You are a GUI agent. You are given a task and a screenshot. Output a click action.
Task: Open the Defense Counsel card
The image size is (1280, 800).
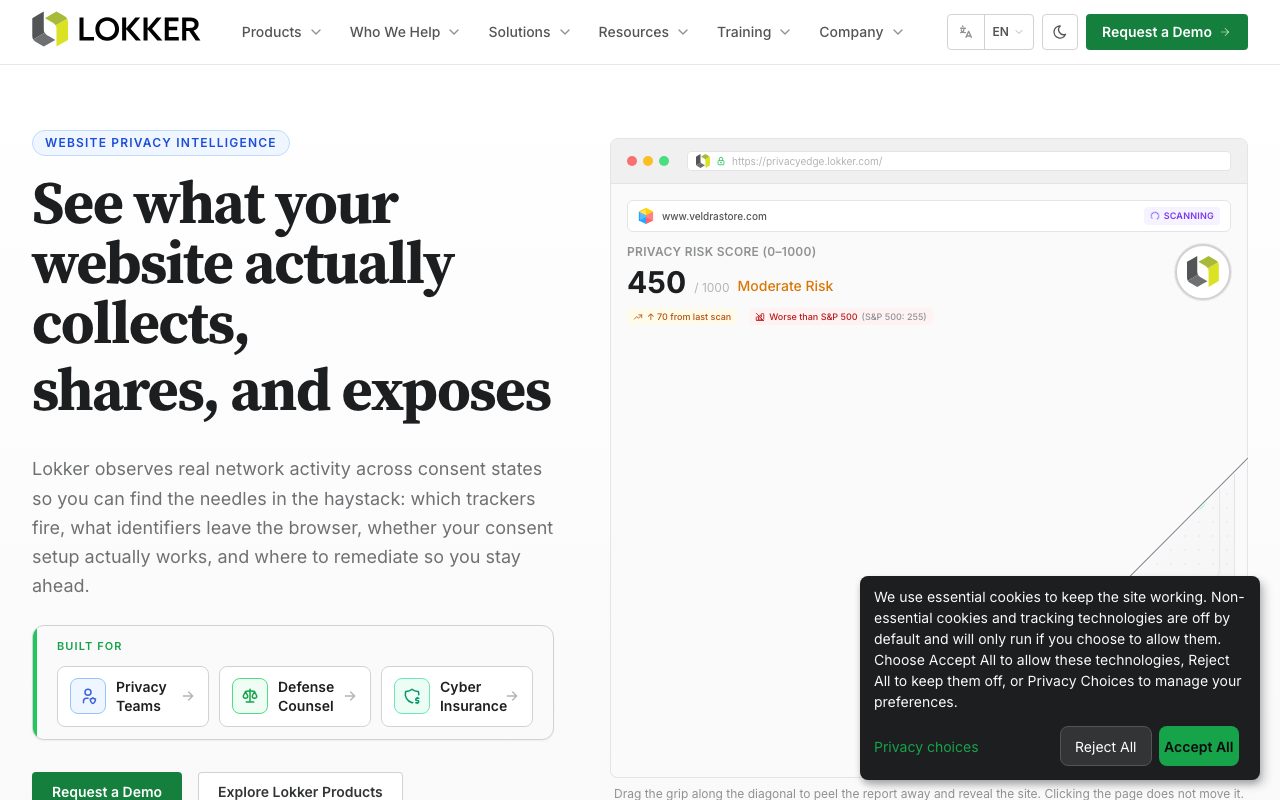point(295,696)
